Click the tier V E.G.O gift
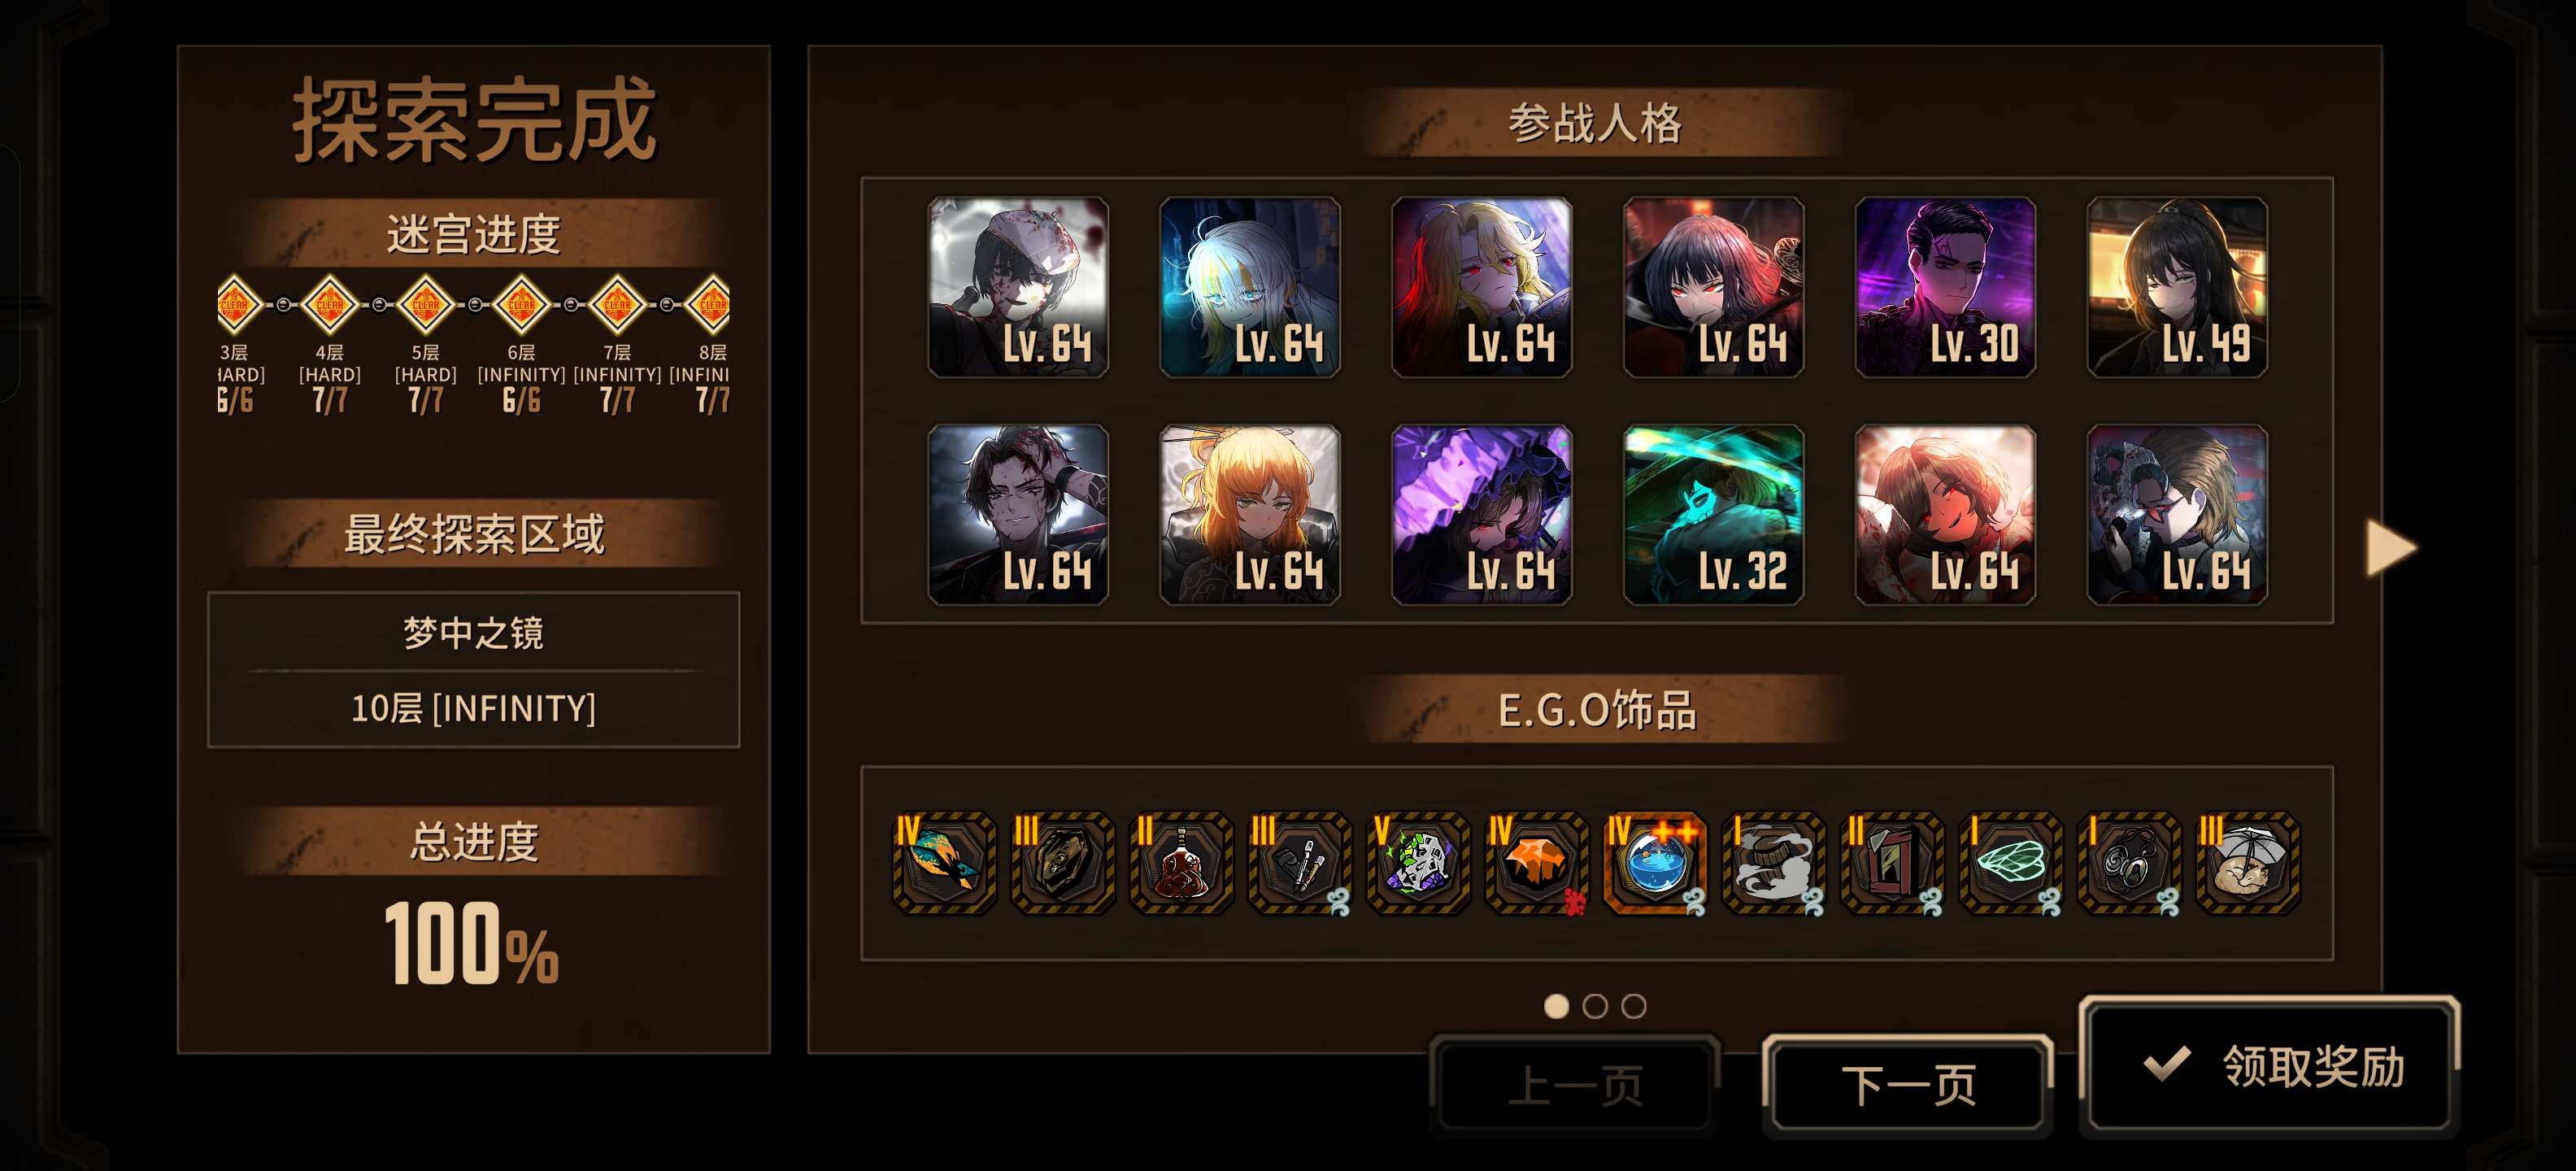This screenshot has width=2576, height=1171. pos(1418,862)
